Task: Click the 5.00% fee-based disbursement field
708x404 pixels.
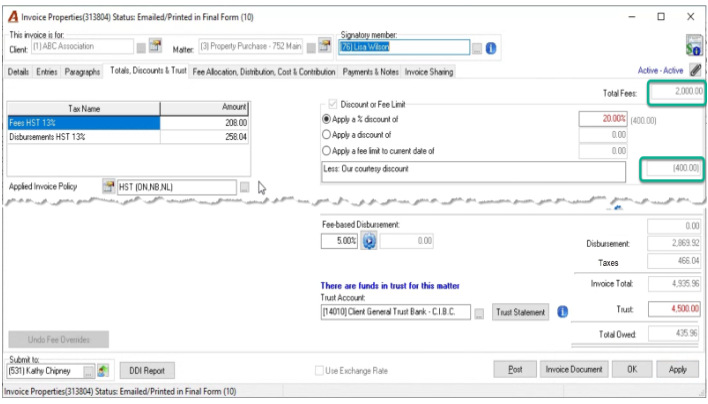Action: 339,241
